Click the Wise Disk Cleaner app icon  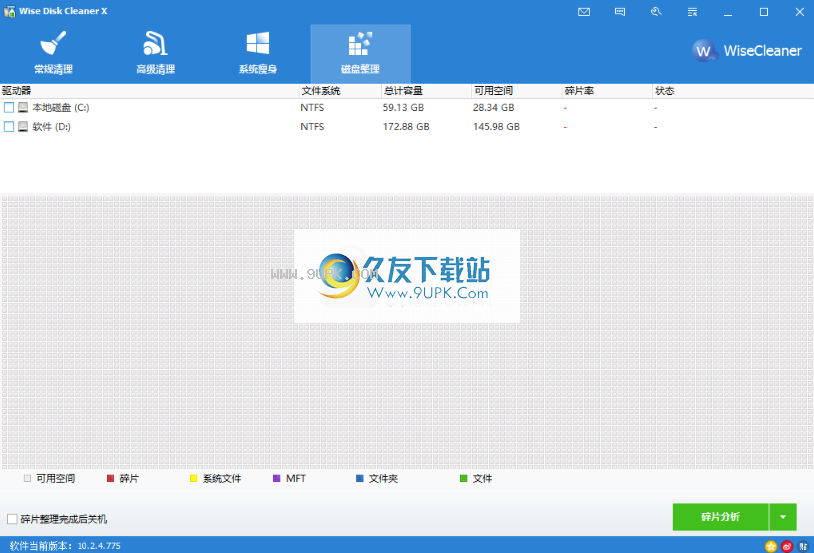[9, 11]
